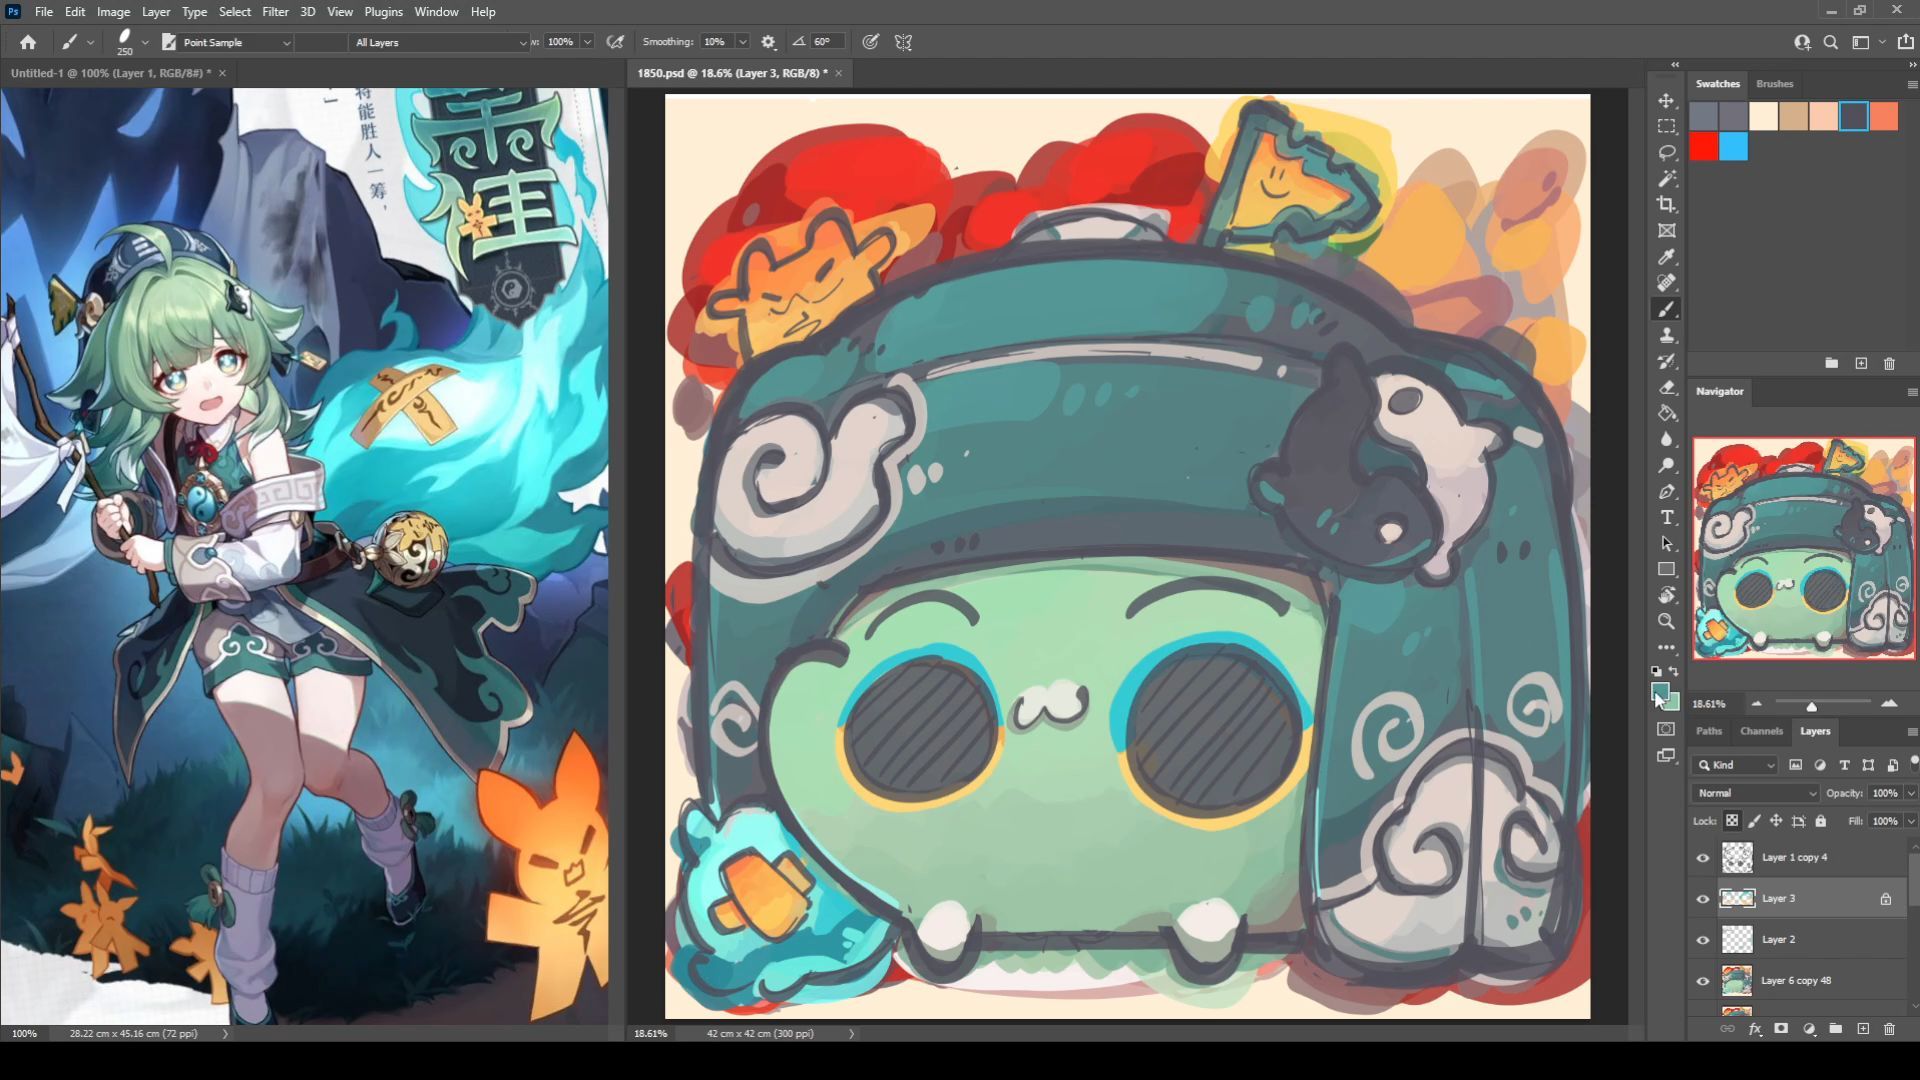This screenshot has height=1080, width=1920.
Task: Toggle lock transparent pixels
Action: tap(1732, 821)
